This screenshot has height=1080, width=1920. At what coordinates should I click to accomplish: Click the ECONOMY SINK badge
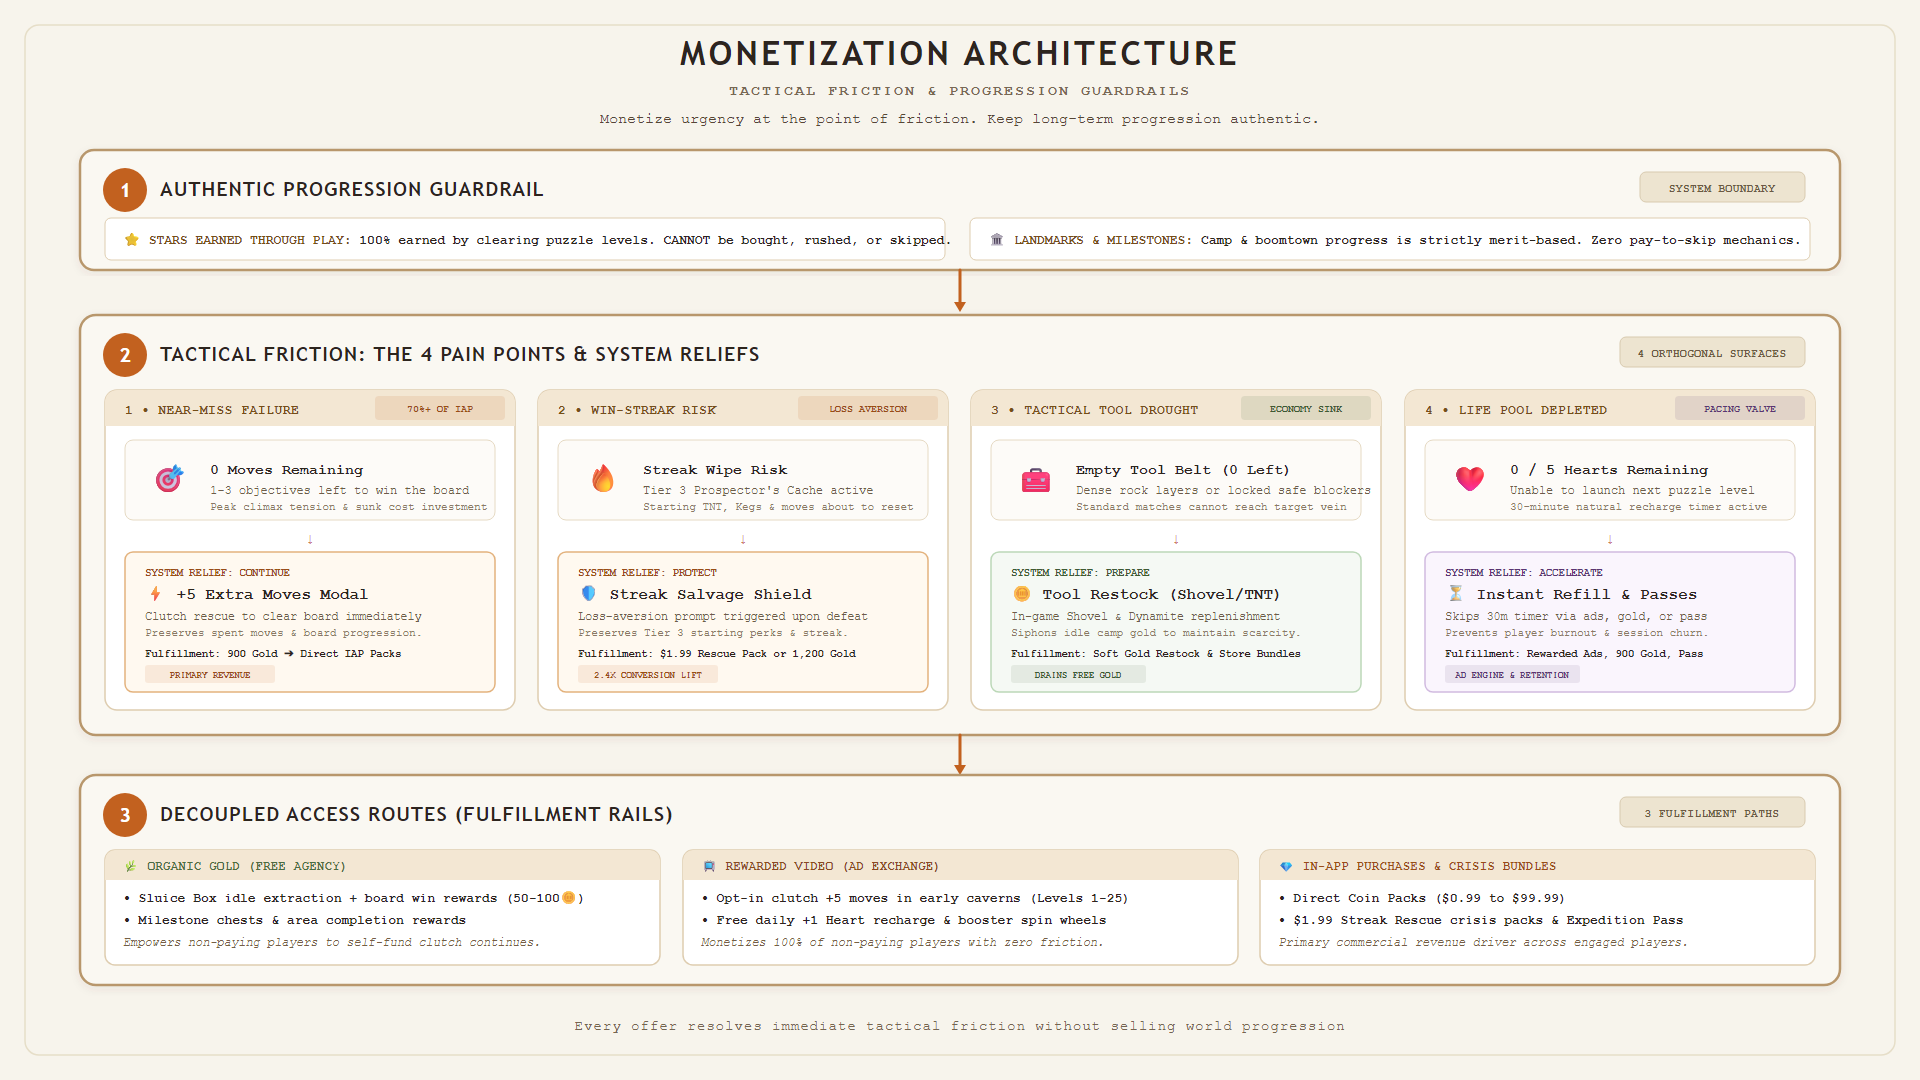(1306, 409)
